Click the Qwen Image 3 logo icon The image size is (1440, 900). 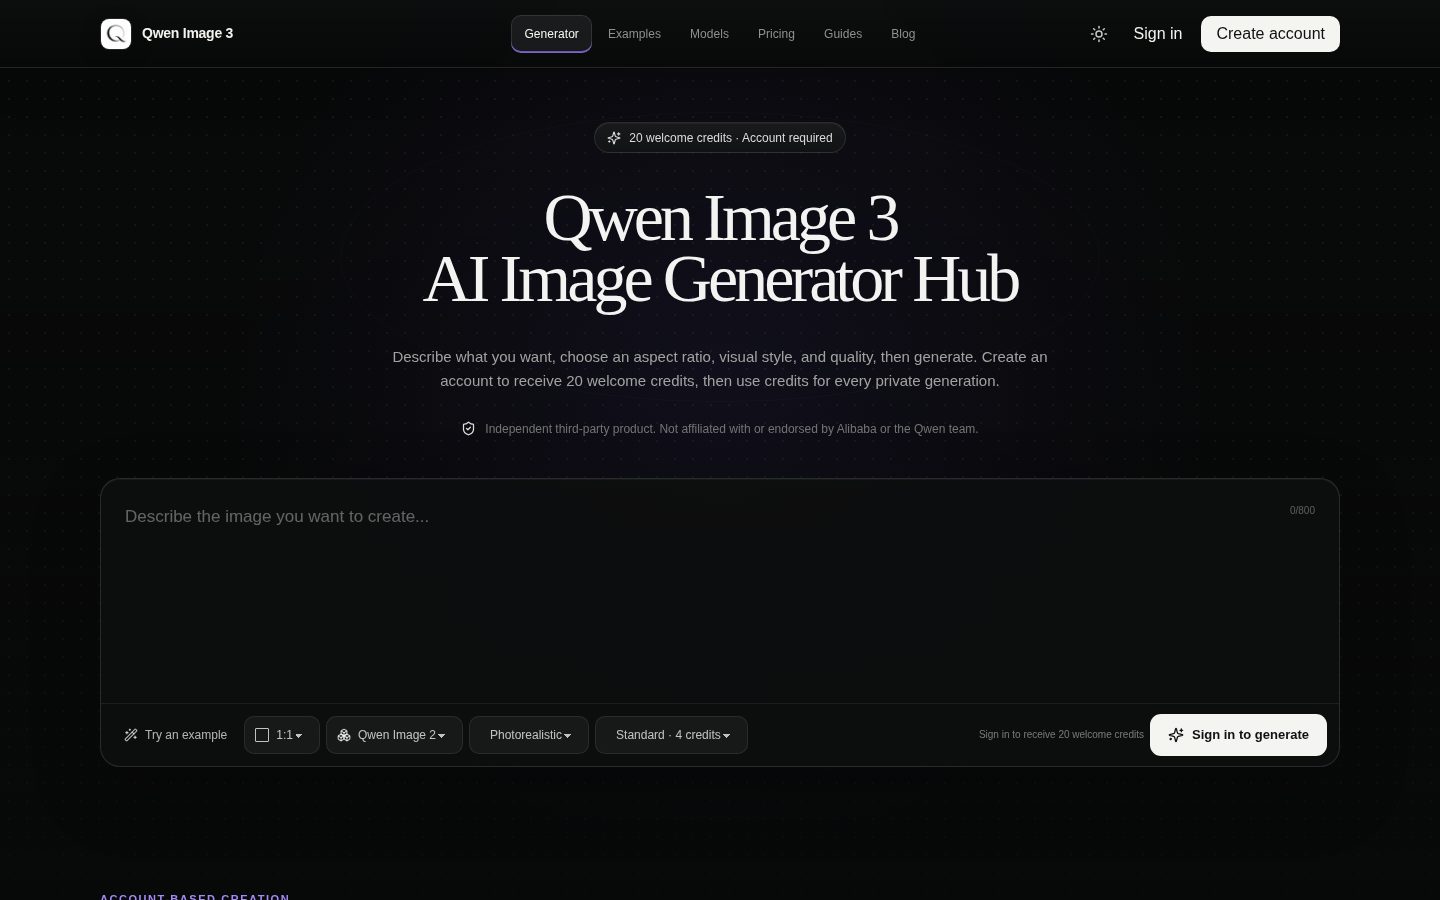(x=116, y=34)
